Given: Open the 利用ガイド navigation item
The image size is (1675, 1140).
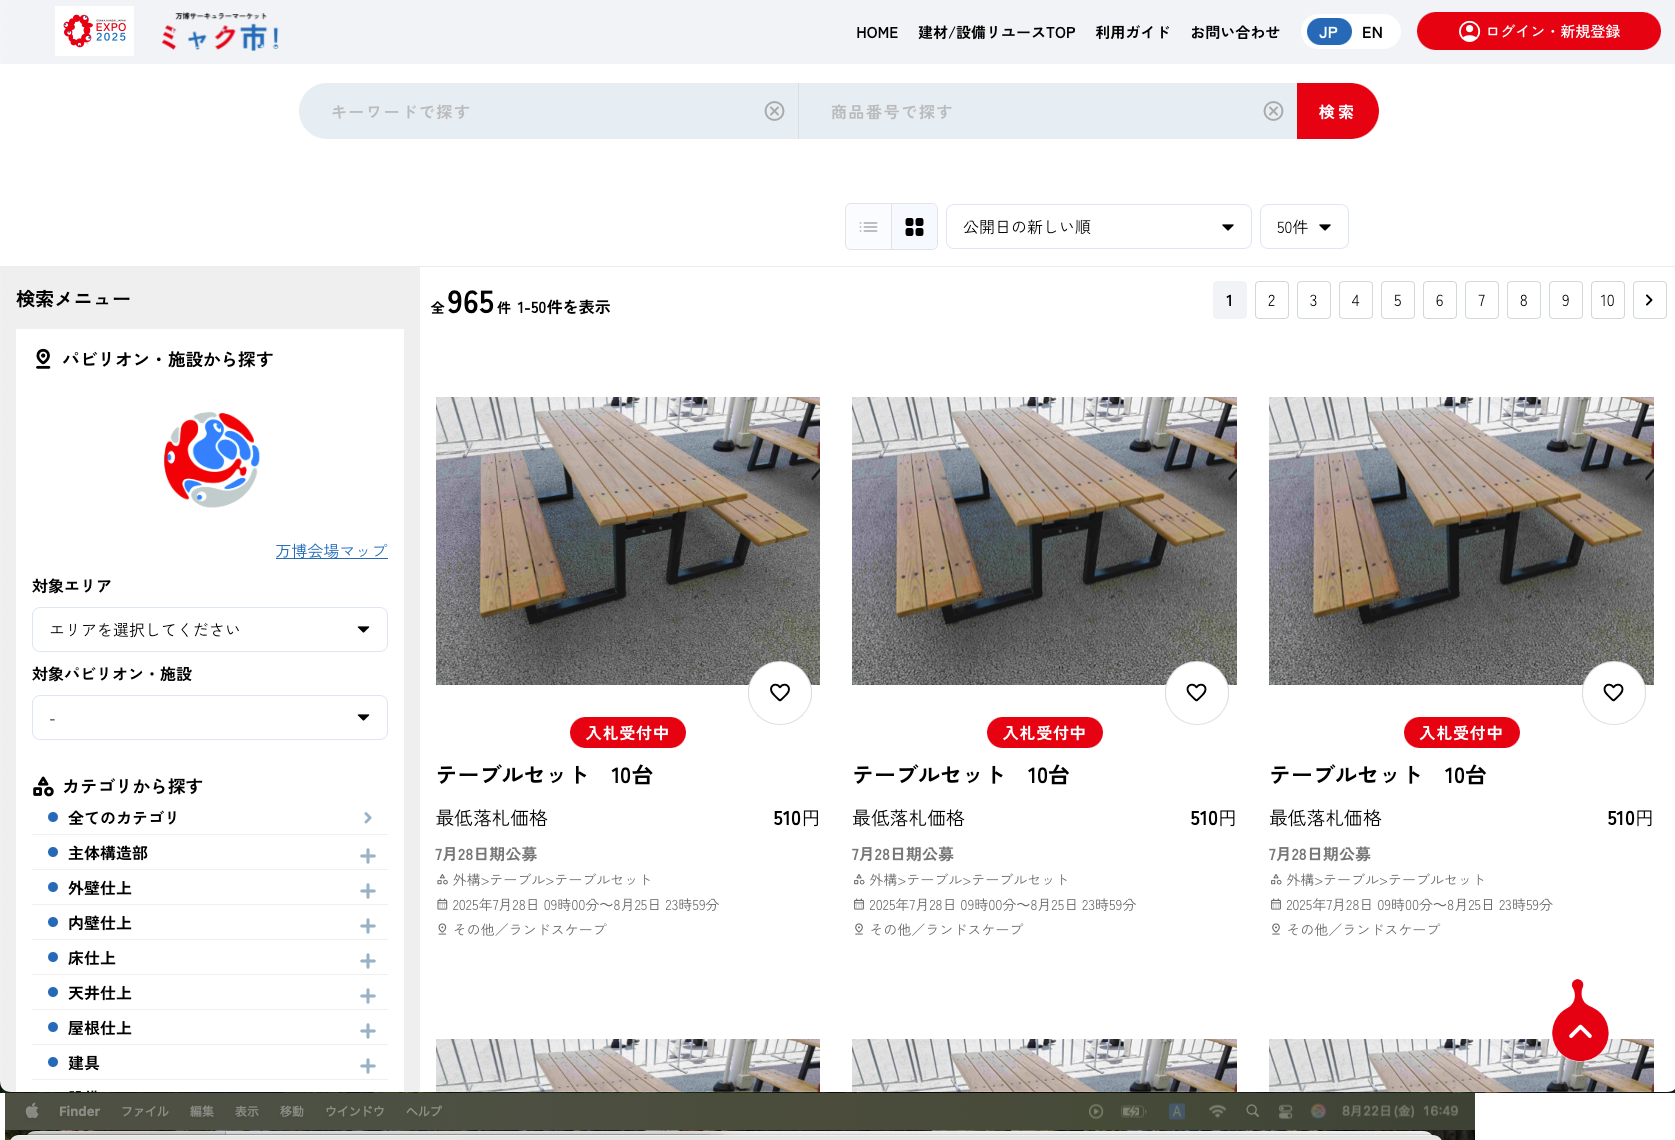Looking at the screenshot, I should click(1131, 31).
